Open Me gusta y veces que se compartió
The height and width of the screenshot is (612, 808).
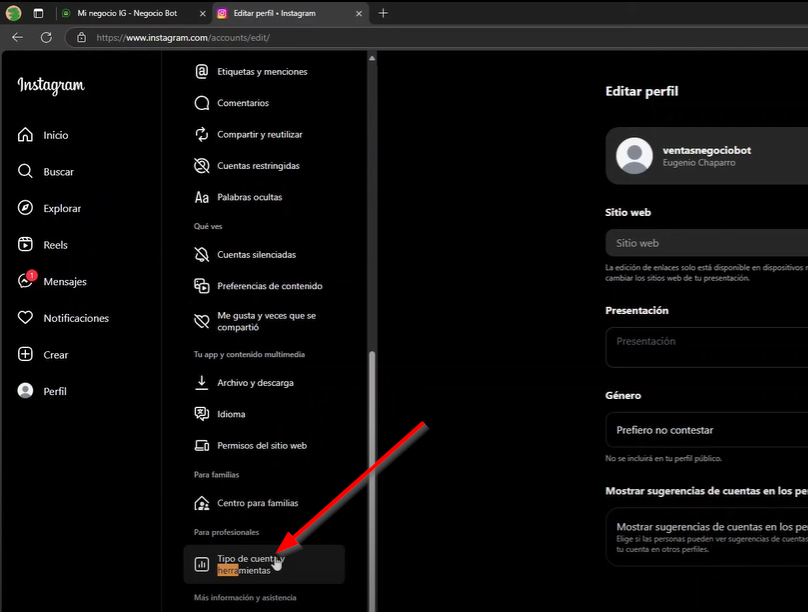click(x=264, y=321)
